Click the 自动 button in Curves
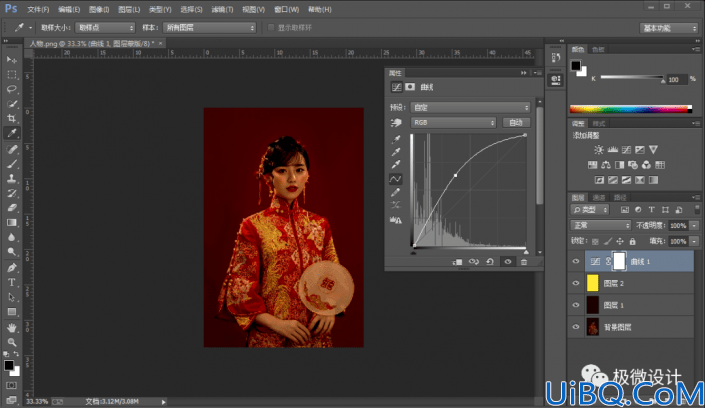705x408 pixels. 516,123
